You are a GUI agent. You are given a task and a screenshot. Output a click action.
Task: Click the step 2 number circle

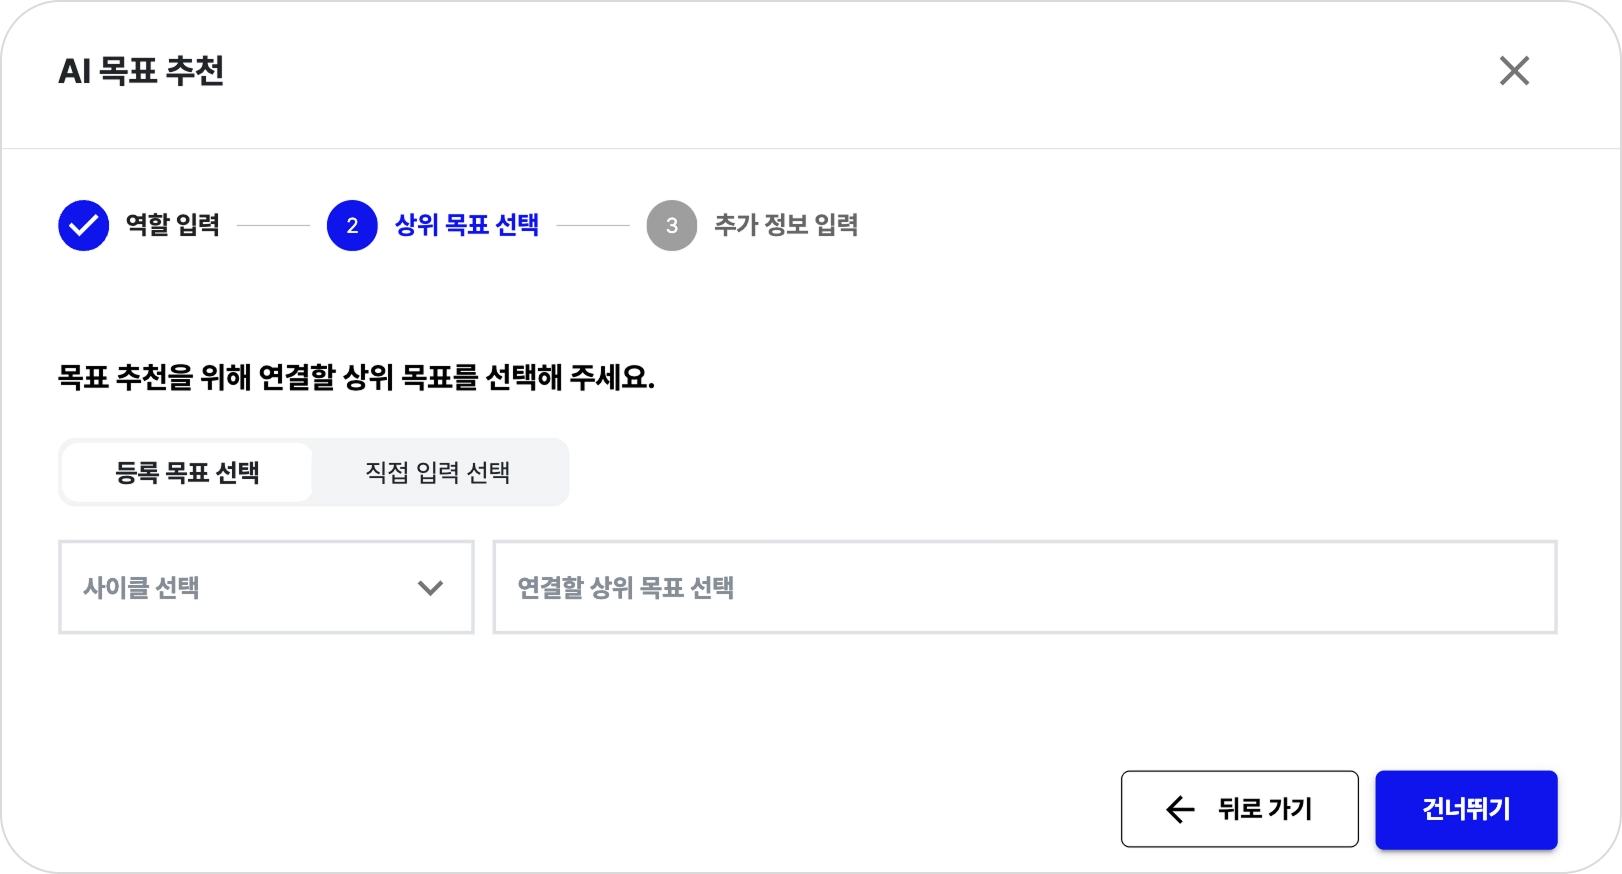tap(352, 226)
